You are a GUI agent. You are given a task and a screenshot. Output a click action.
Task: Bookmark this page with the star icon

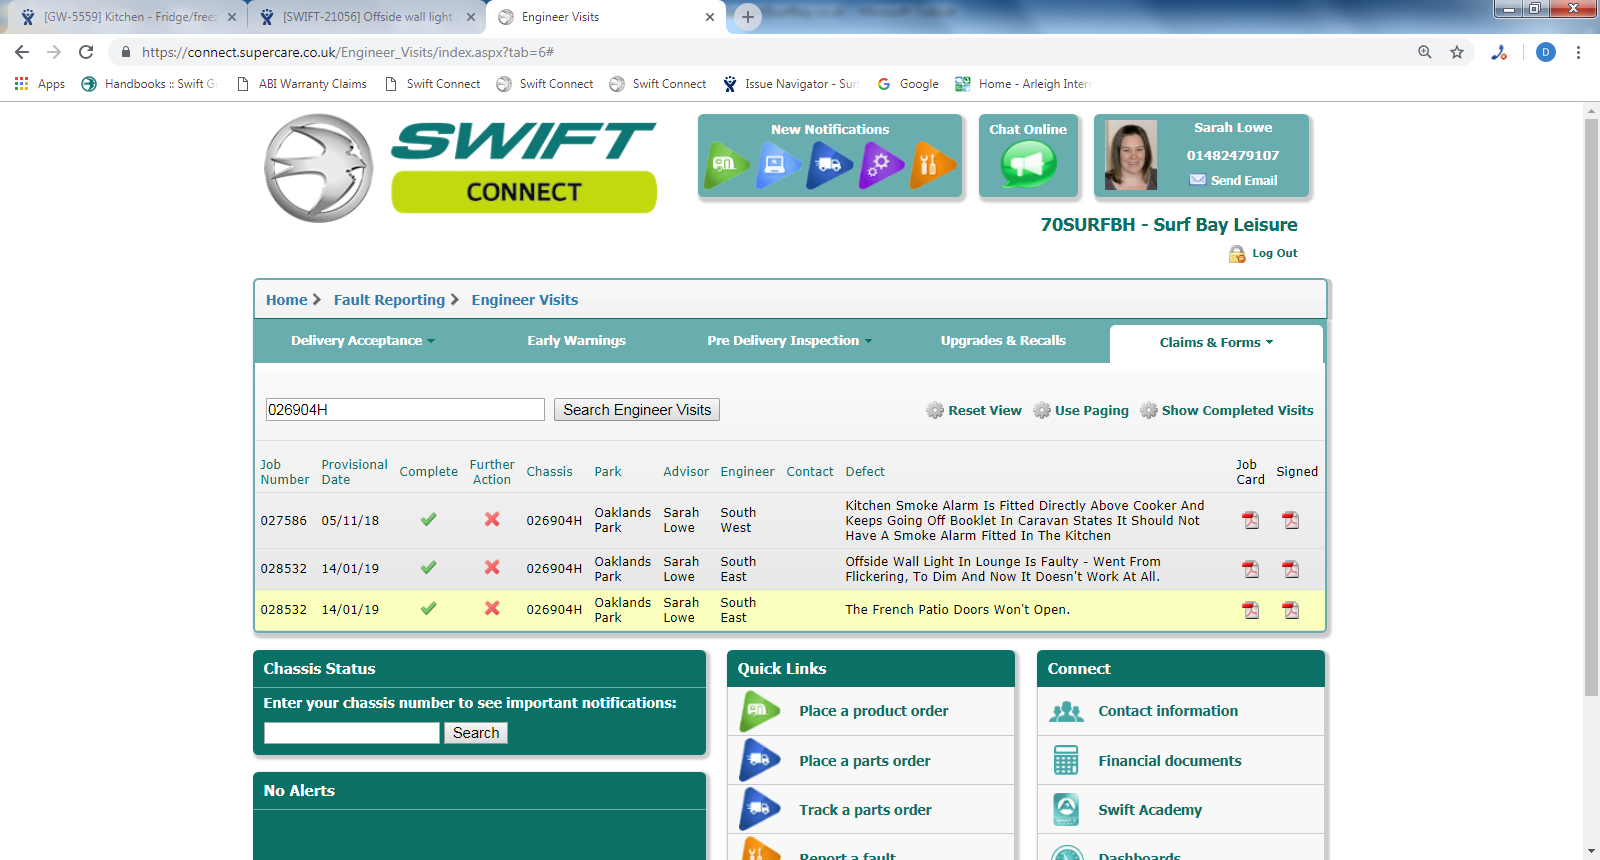(1457, 52)
